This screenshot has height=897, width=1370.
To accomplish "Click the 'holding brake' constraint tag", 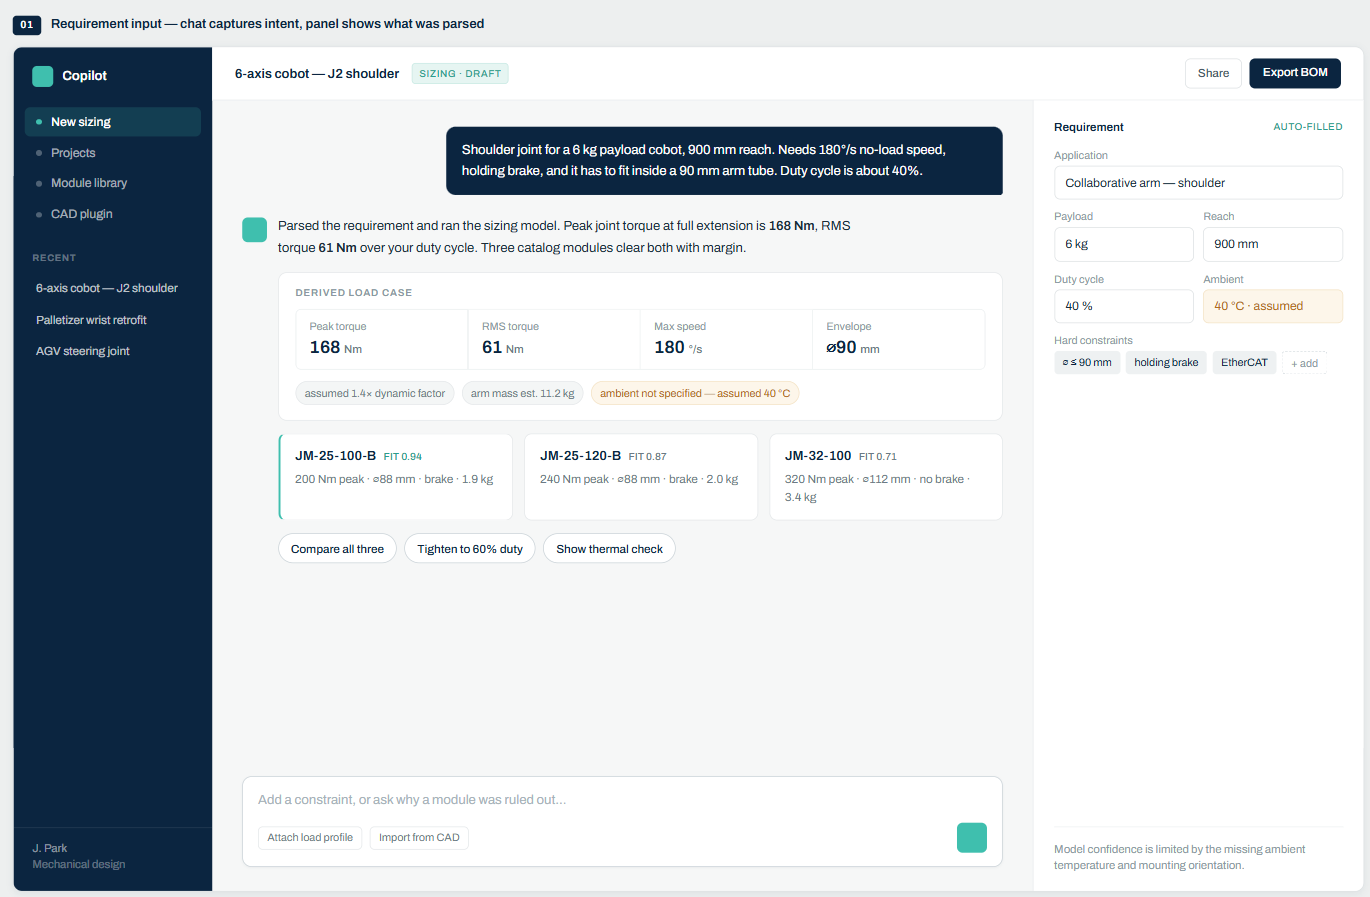I will point(1166,363).
